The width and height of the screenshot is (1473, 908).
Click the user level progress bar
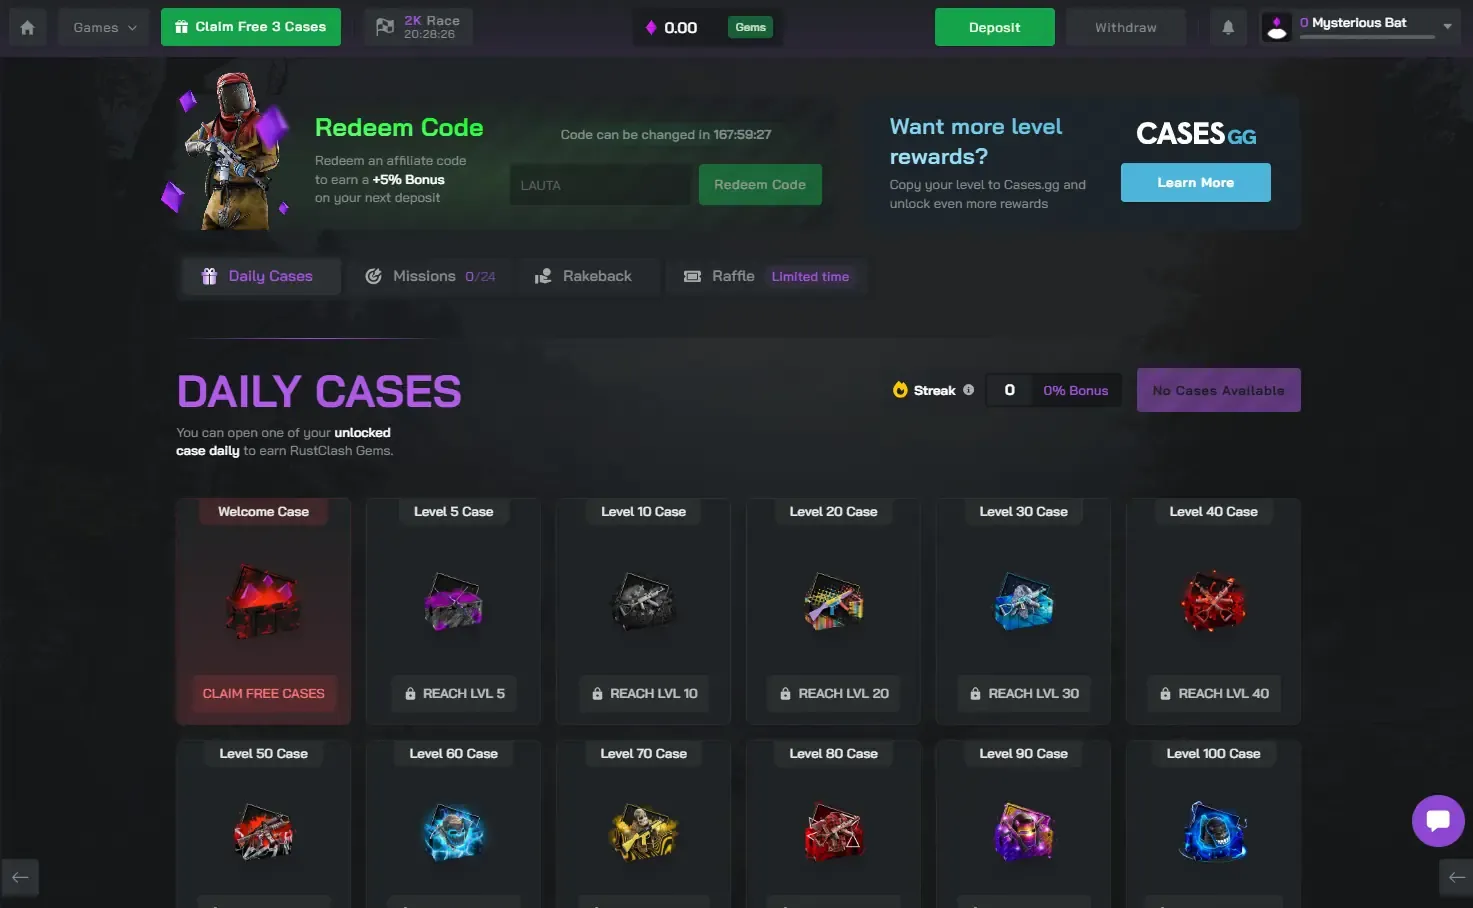click(1367, 37)
